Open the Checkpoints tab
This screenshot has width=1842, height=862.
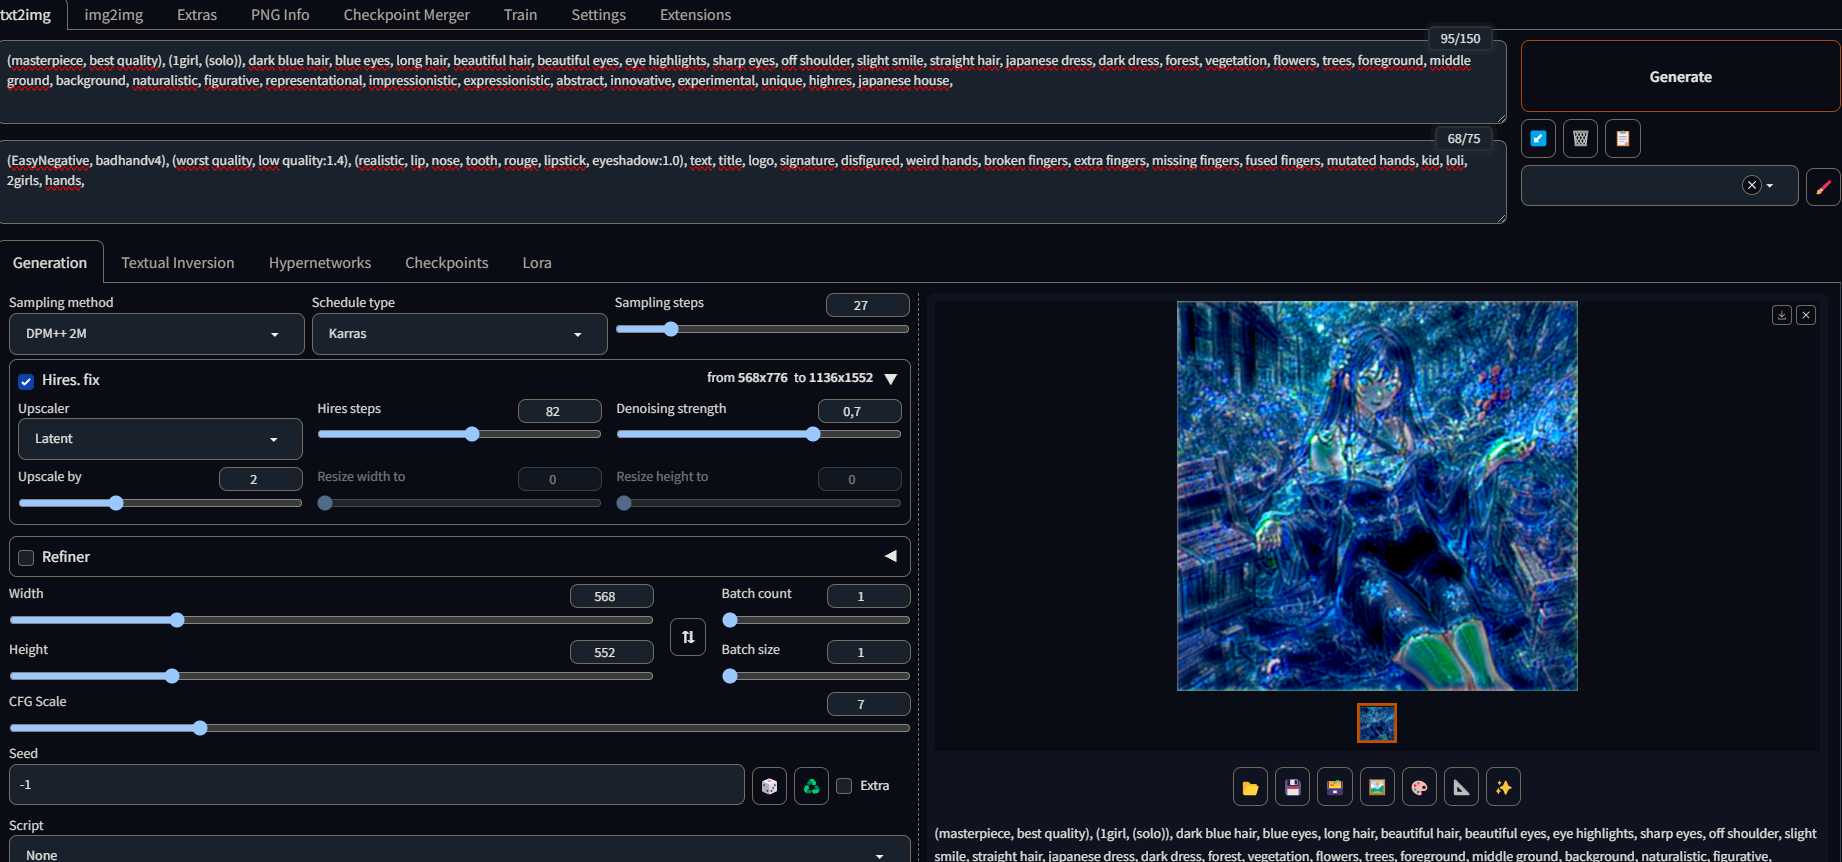point(447,263)
